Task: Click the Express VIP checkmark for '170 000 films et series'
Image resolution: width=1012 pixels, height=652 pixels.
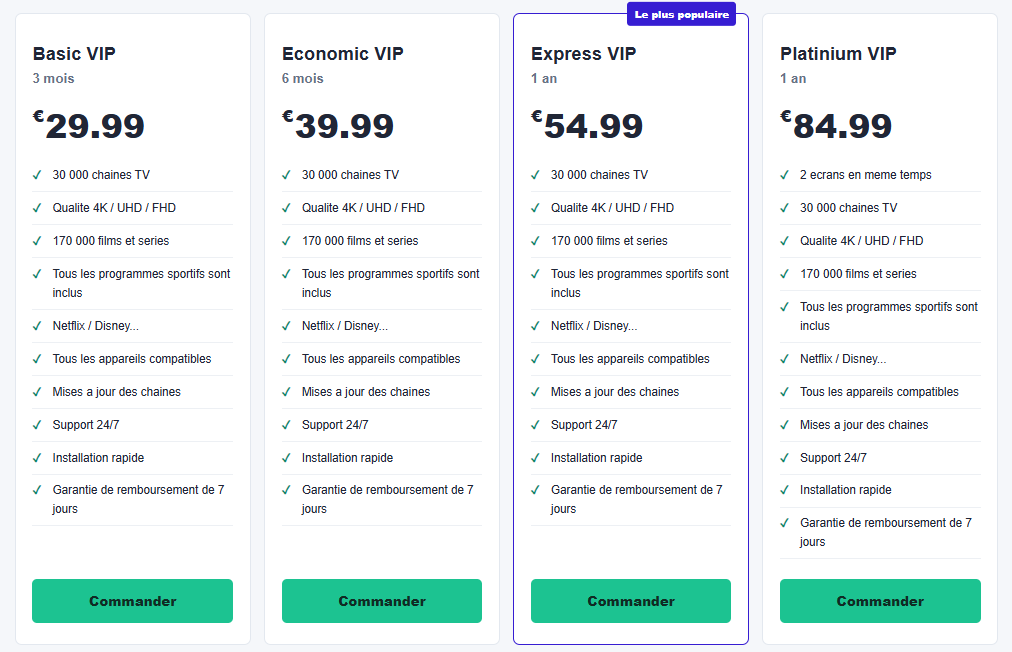Action: click(x=535, y=241)
